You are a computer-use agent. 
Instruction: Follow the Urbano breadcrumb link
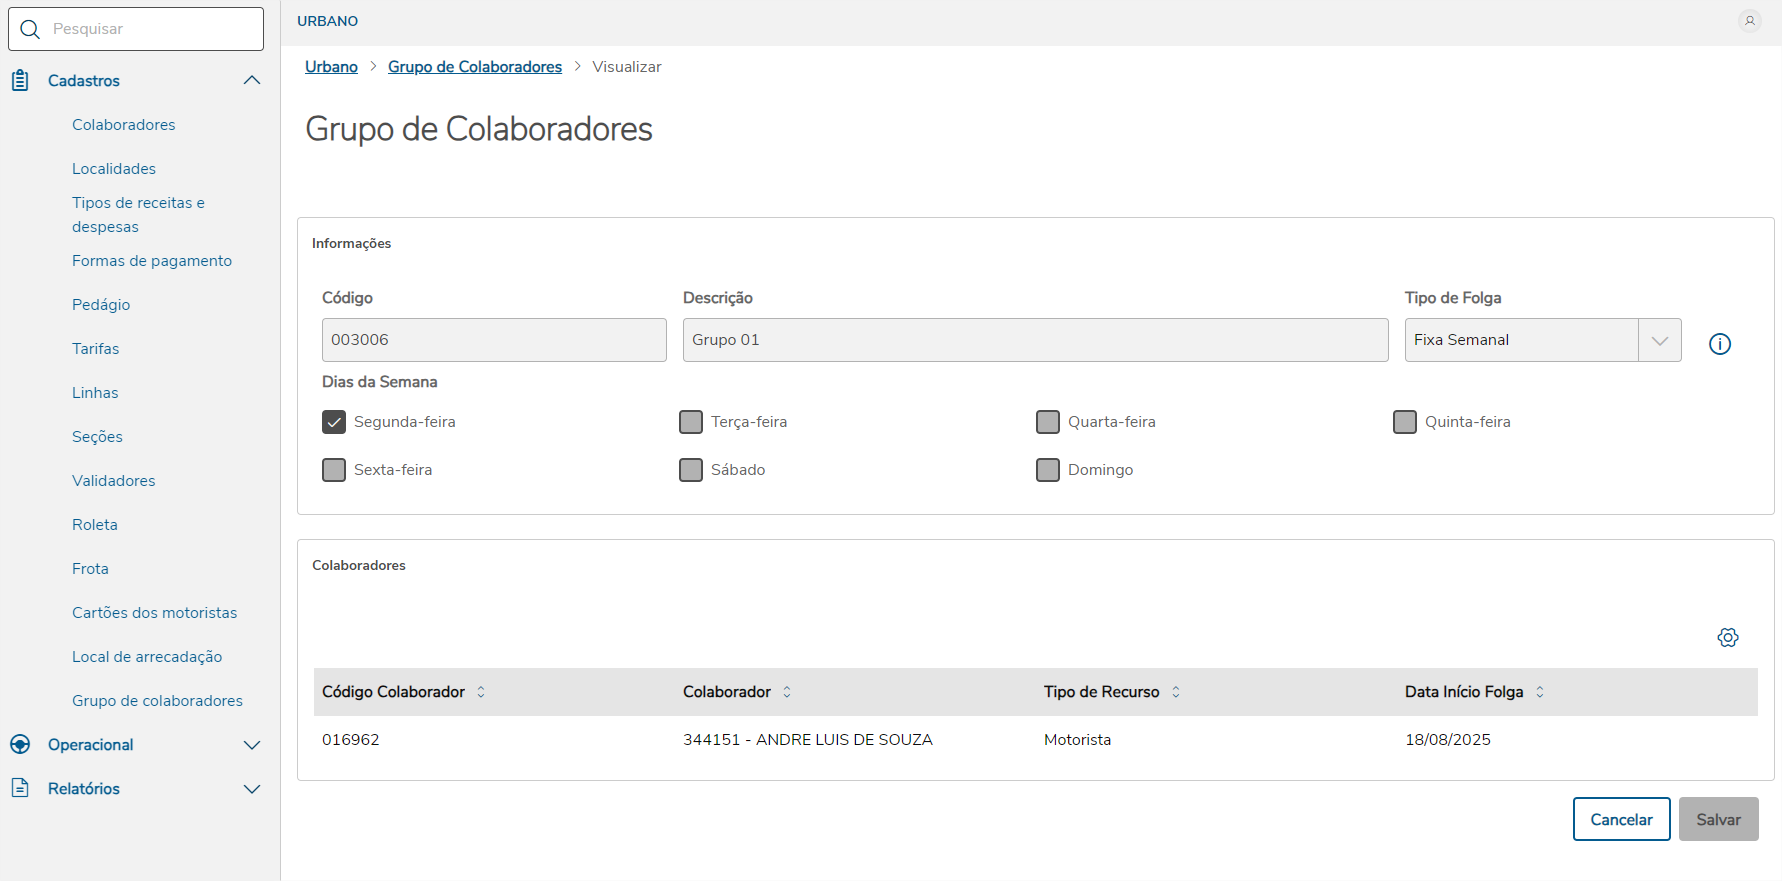coord(331,67)
